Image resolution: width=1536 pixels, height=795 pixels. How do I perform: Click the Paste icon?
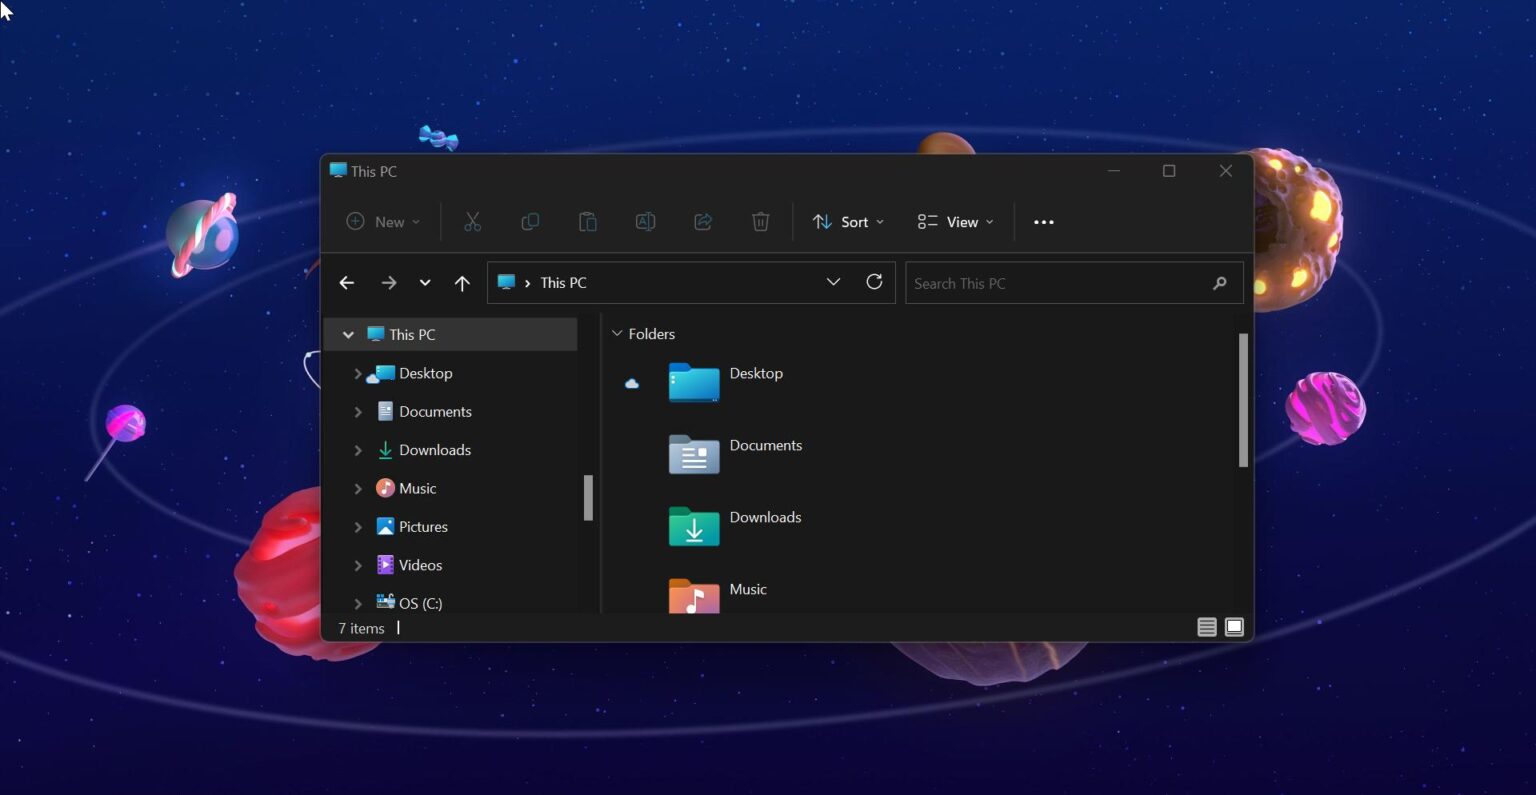(x=587, y=221)
